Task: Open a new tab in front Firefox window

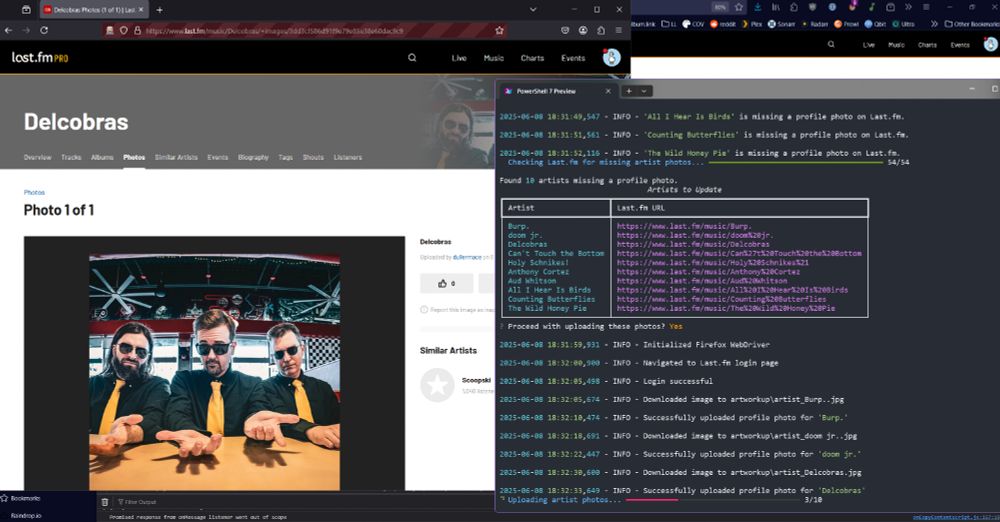Action: [159, 10]
